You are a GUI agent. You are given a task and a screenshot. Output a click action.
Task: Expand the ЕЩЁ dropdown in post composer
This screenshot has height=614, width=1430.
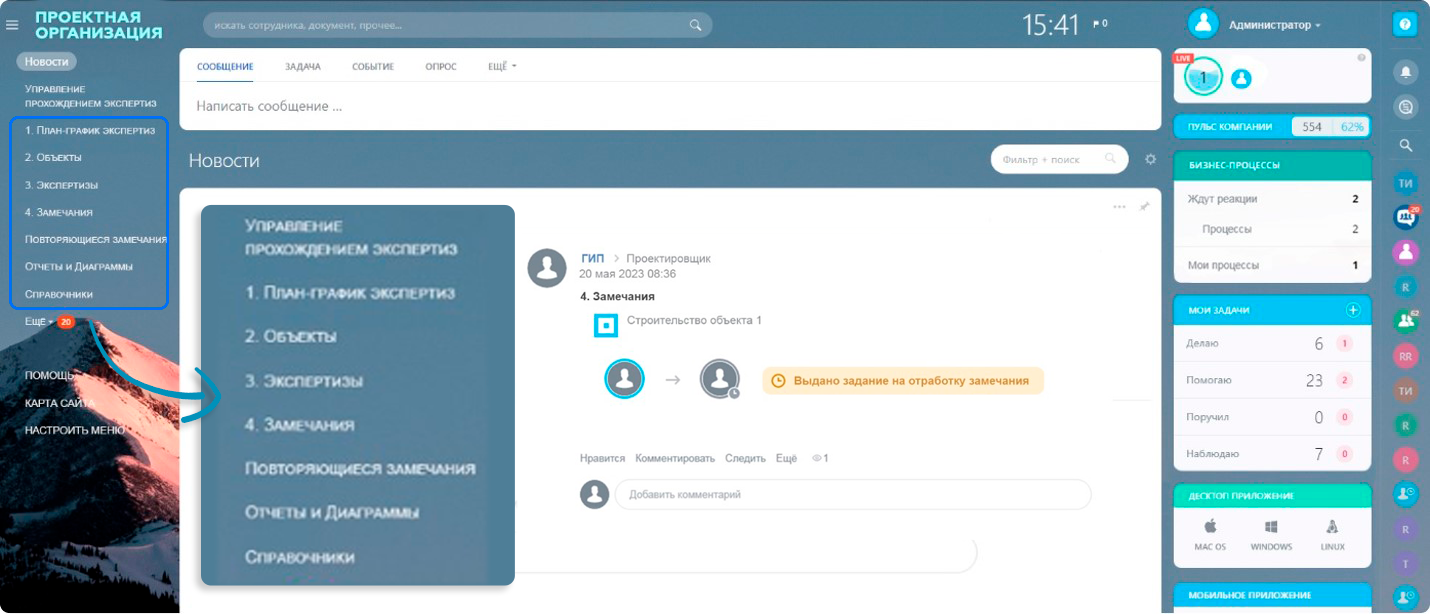[x=502, y=67]
